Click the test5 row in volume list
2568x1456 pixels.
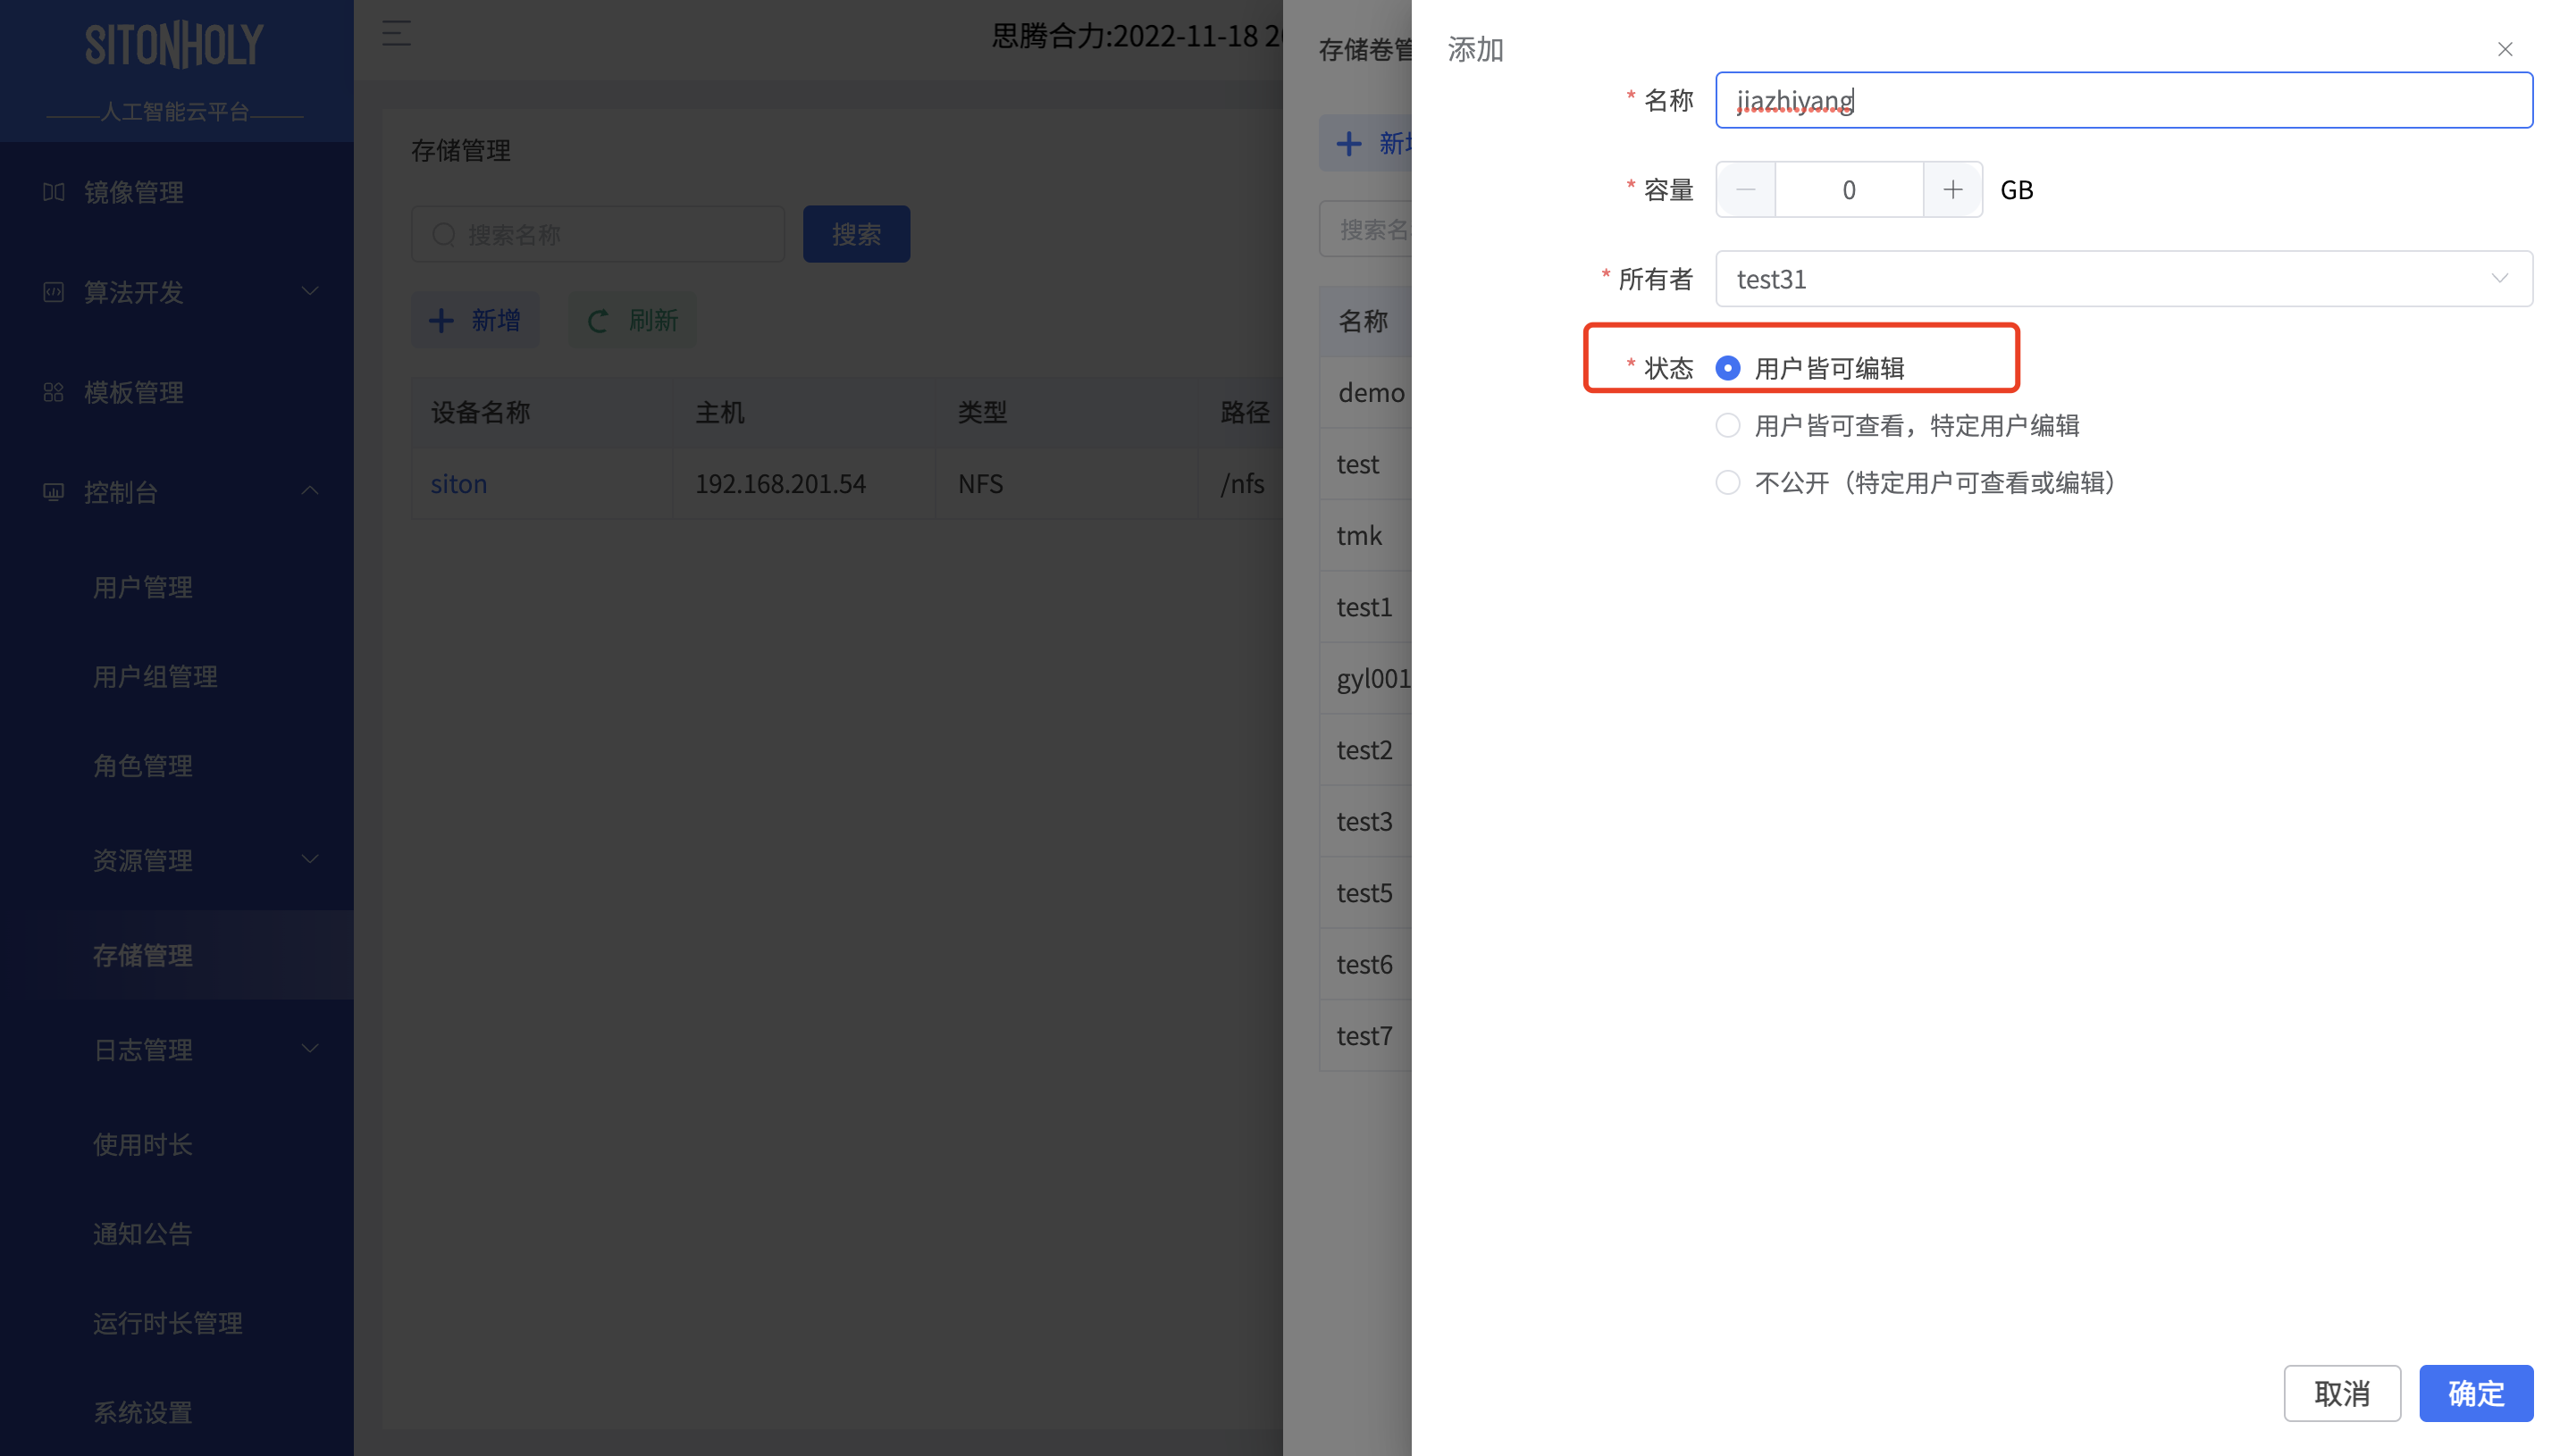(x=1366, y=893)
